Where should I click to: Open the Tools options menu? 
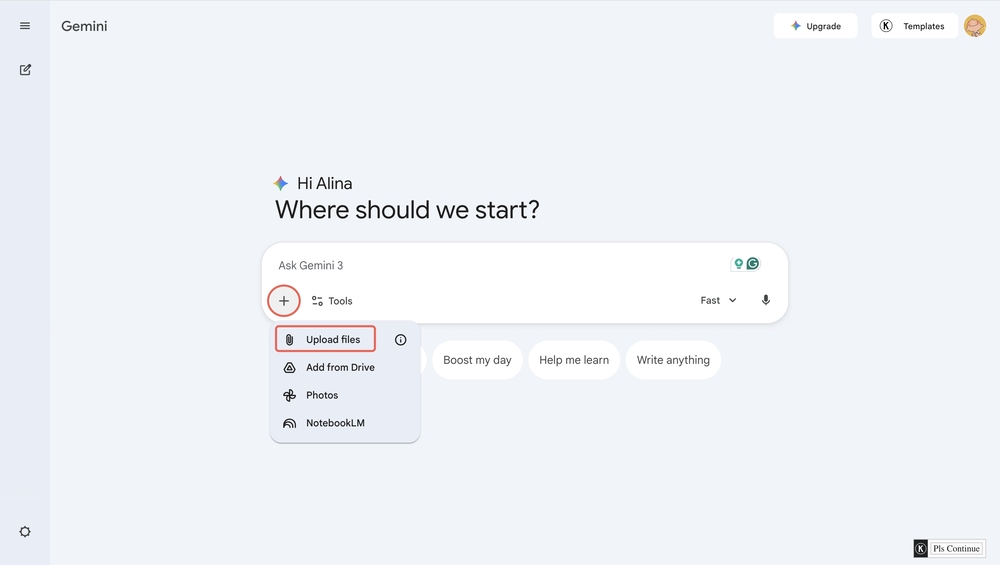pos(332,301)
